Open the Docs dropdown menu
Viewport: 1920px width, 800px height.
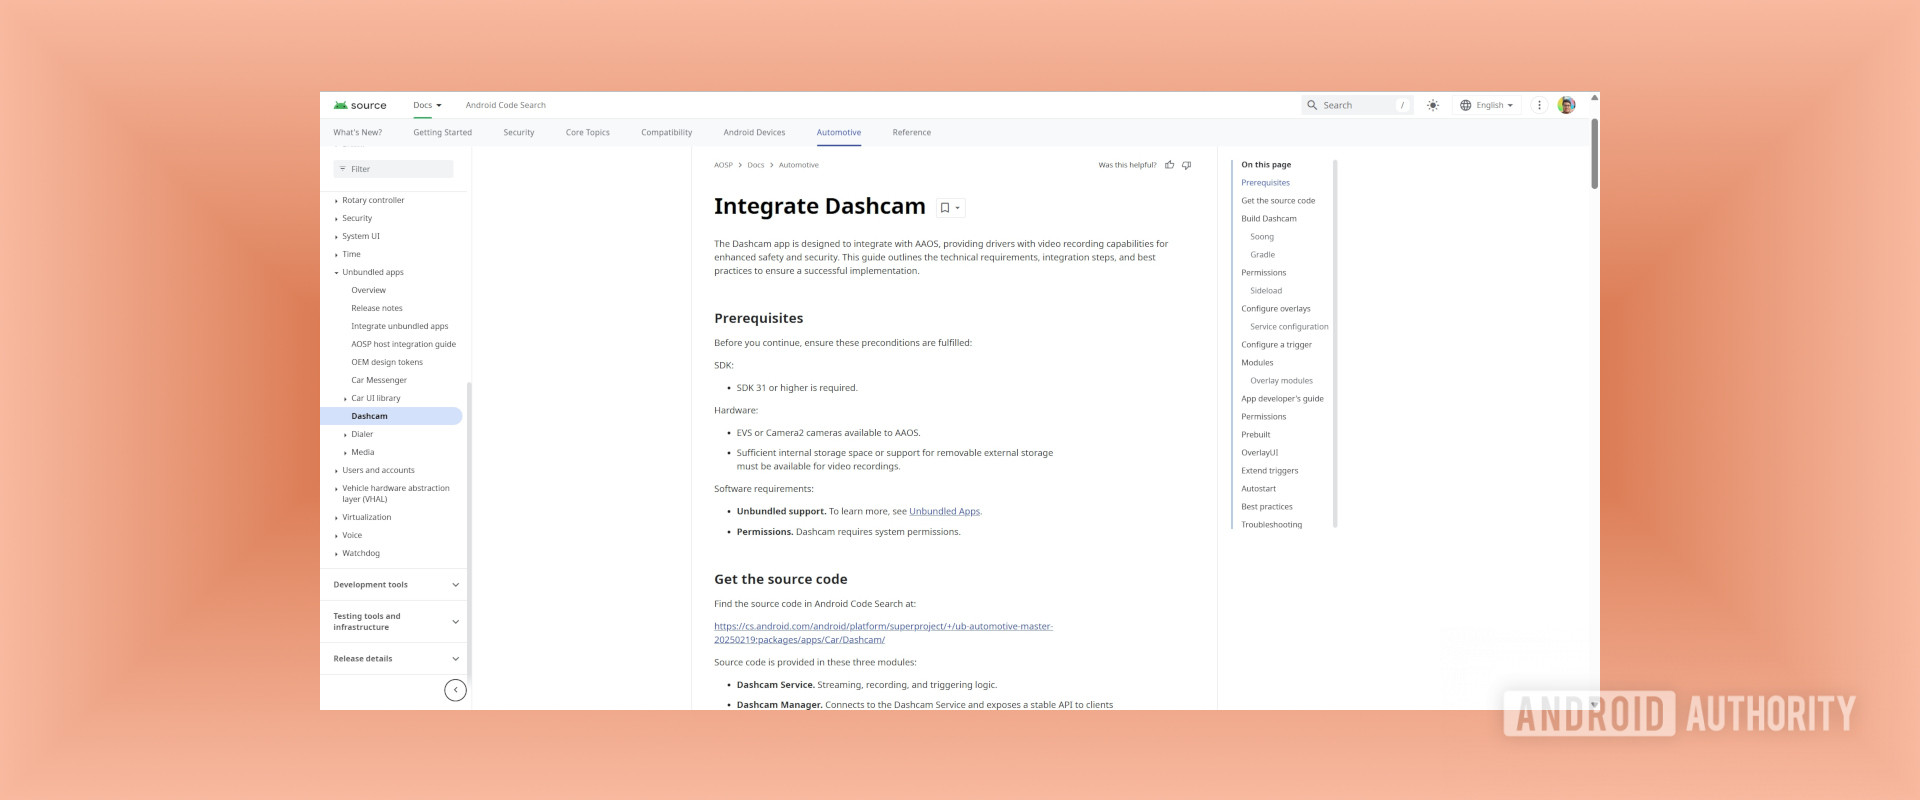point(427,105)
